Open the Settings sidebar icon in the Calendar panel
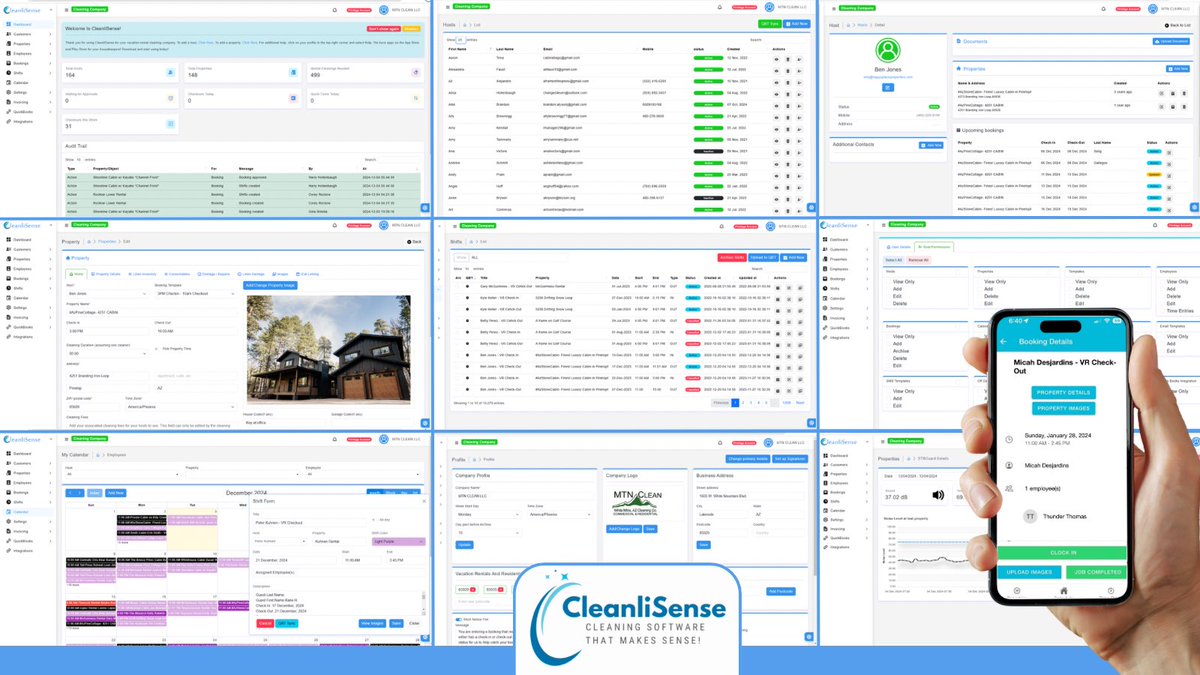The image size is (1200, 675). (9, 522)
